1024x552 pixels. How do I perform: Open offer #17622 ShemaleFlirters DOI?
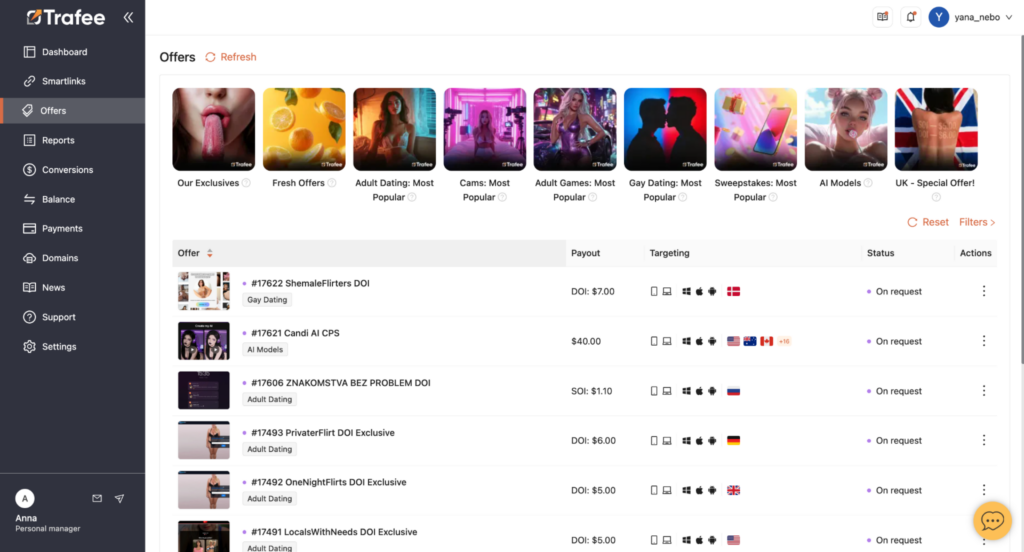point(310,283)
